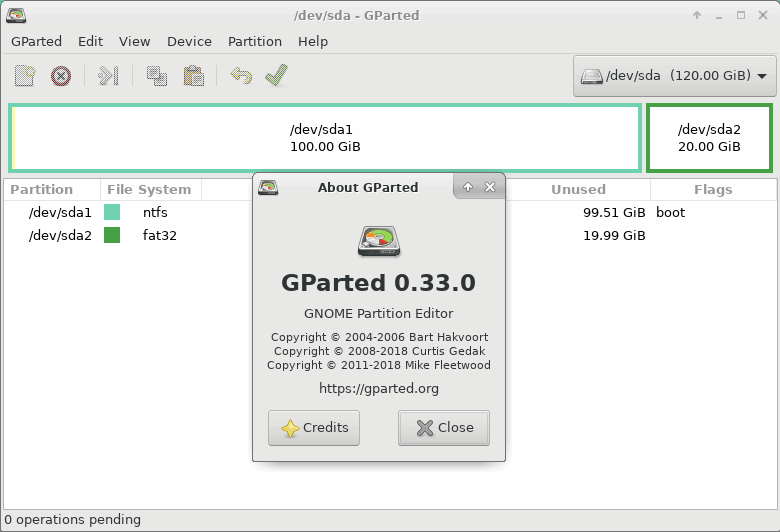The width and height of the screenshot is (780, 532).
Task: Click the Partition column header
Action: [52, 190]
